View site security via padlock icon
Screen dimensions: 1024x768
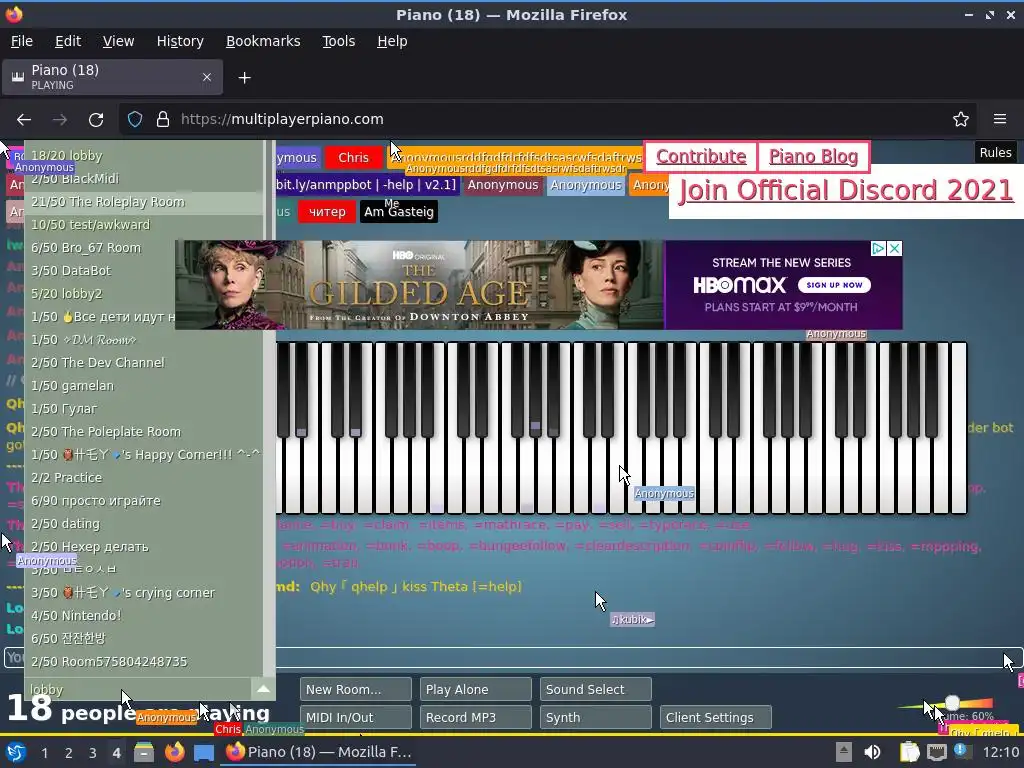click(x=163, y=120)
